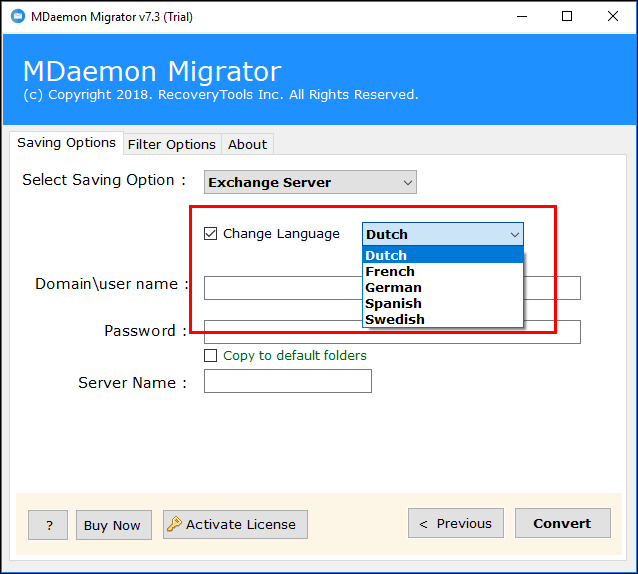Viewport: 638px width, 574px height.
Task: Collapse the Dutch language dropdown arrow
Action: [514, 234]
